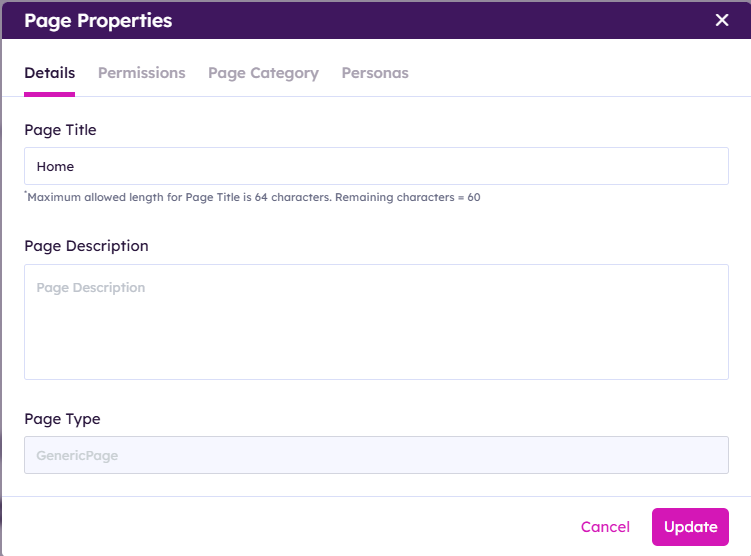Viewport: 751px width, 556px height.
Task: Click the disabled GenericPage Page Type field
Action: (x=376, y=455)
